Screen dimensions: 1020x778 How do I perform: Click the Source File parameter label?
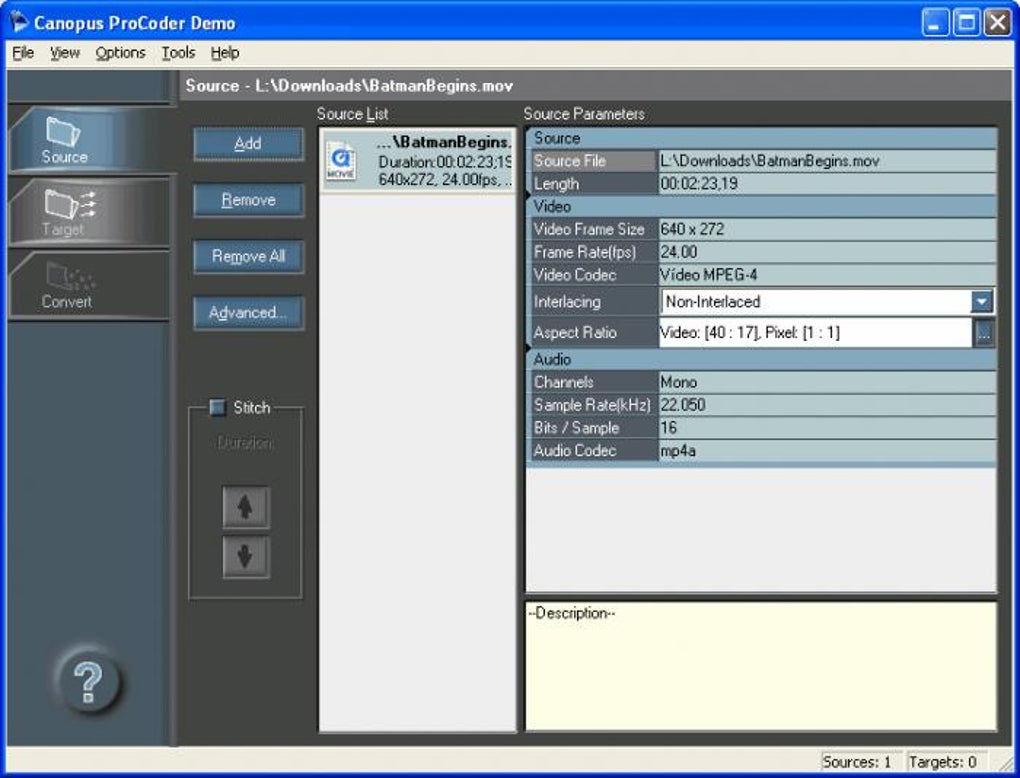(593, 161)
